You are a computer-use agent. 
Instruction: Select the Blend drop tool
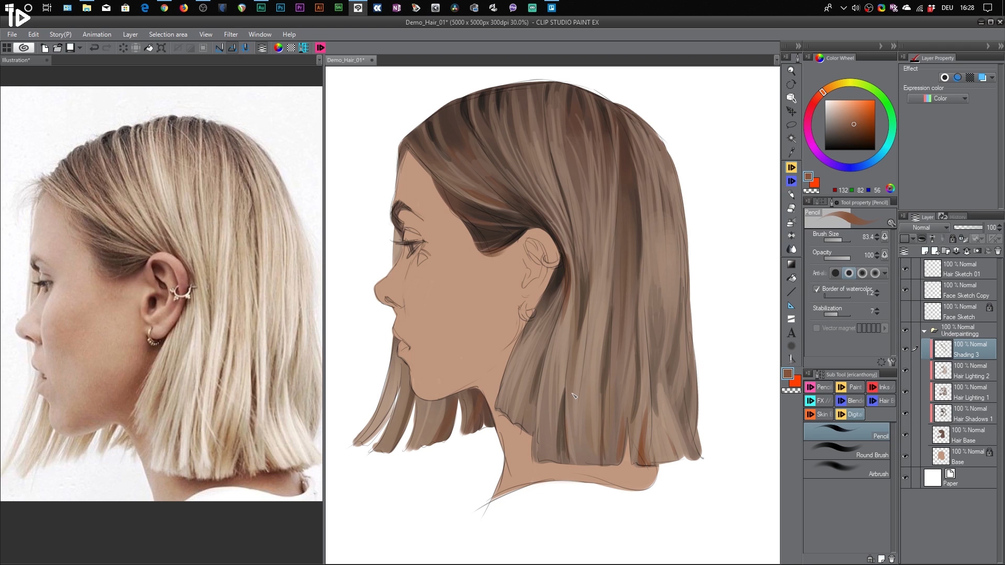(792, 249)
